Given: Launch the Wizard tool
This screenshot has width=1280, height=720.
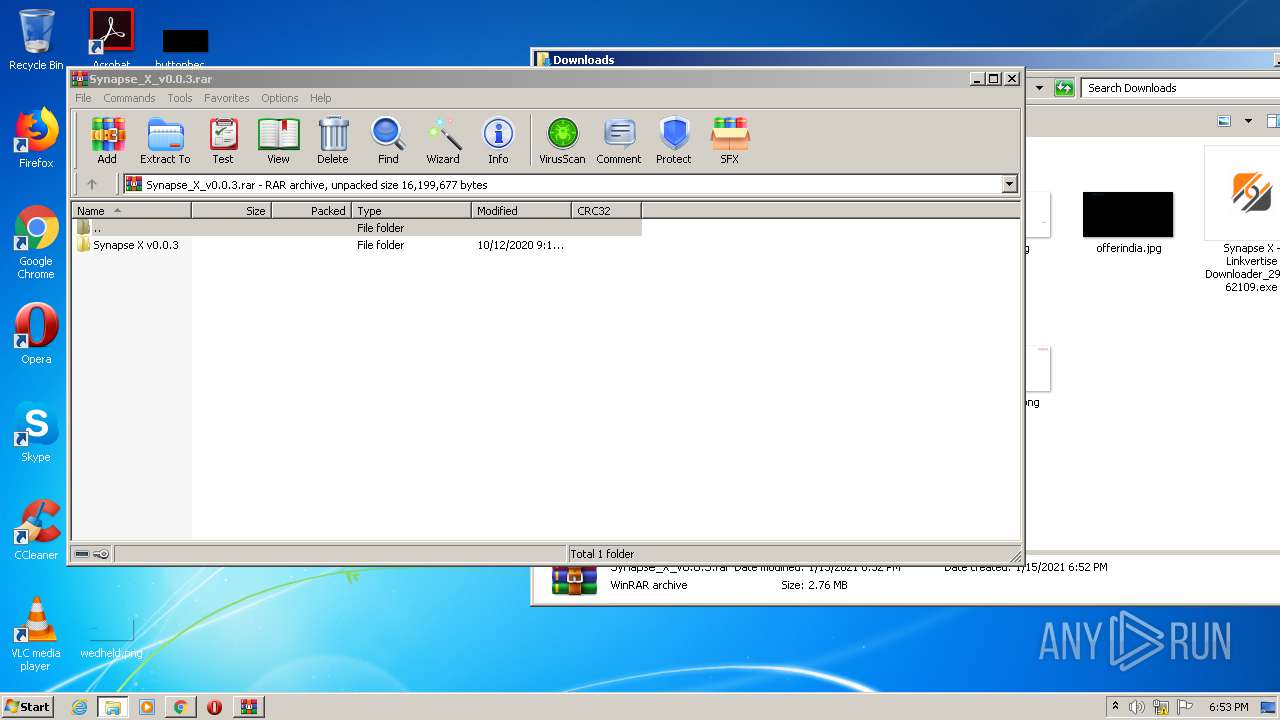Looking at the screenshot, I should click(x=443, y=140).
